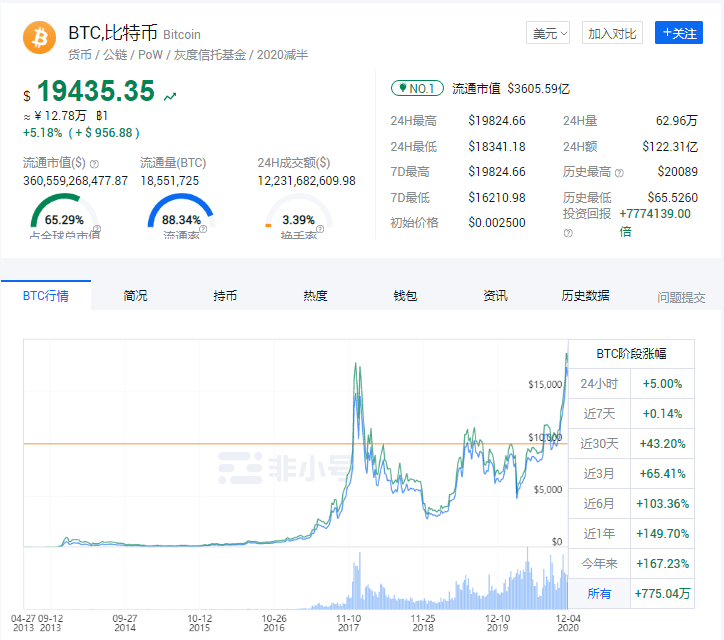Click help icon under 投资回报

pyautogui.click(x=568, y=232)
